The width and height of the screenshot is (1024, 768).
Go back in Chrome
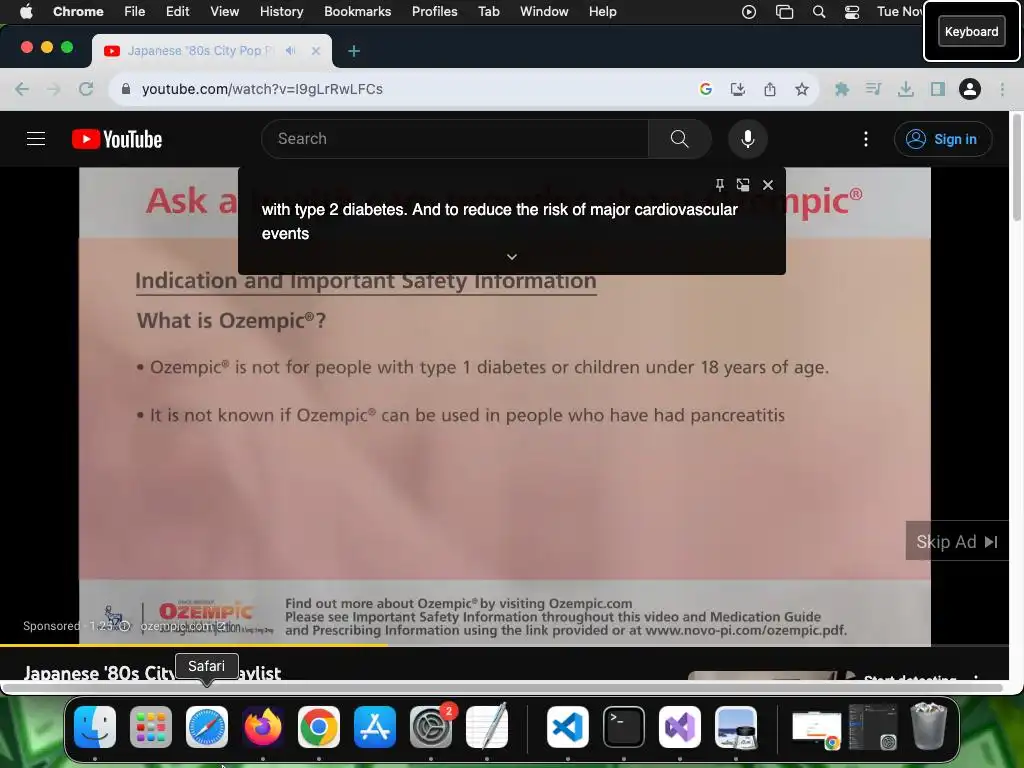point(22,89)
